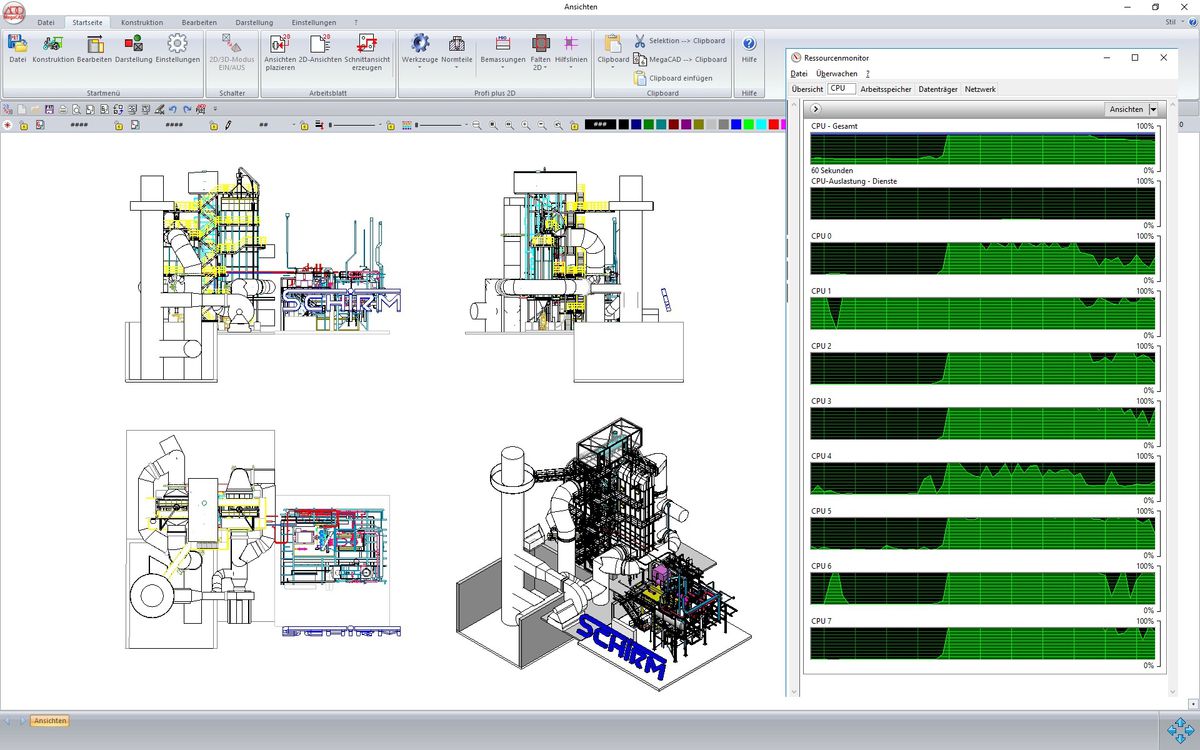Click the new blank document icon
This screenshot has width=1200, height=750.
click(x=21, y=109)
